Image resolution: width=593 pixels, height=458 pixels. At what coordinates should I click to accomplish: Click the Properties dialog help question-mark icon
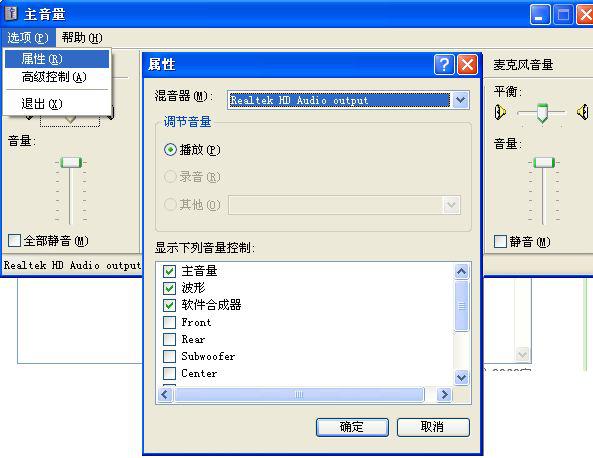tap(444, 65)
